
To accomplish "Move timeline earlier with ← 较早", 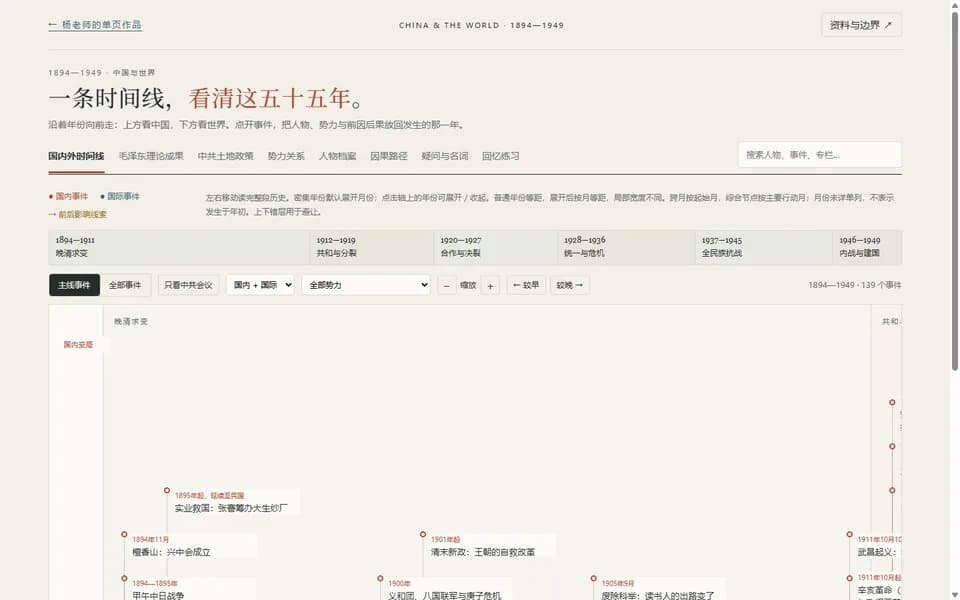I will pyautogui.click(x=526, y=285).
